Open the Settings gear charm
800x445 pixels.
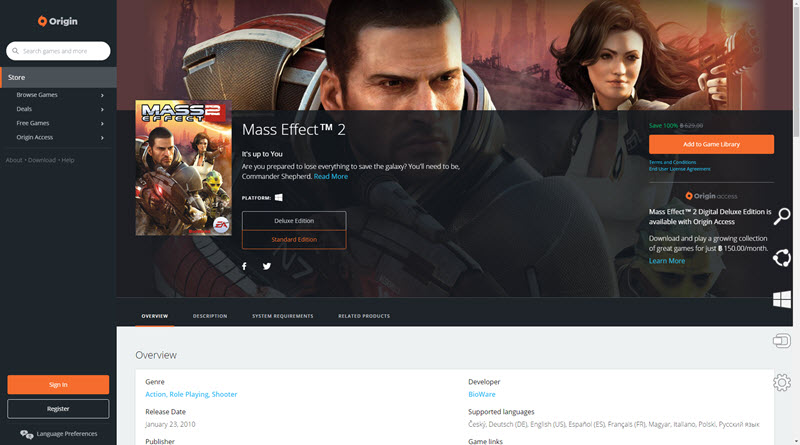pos(782,382)
